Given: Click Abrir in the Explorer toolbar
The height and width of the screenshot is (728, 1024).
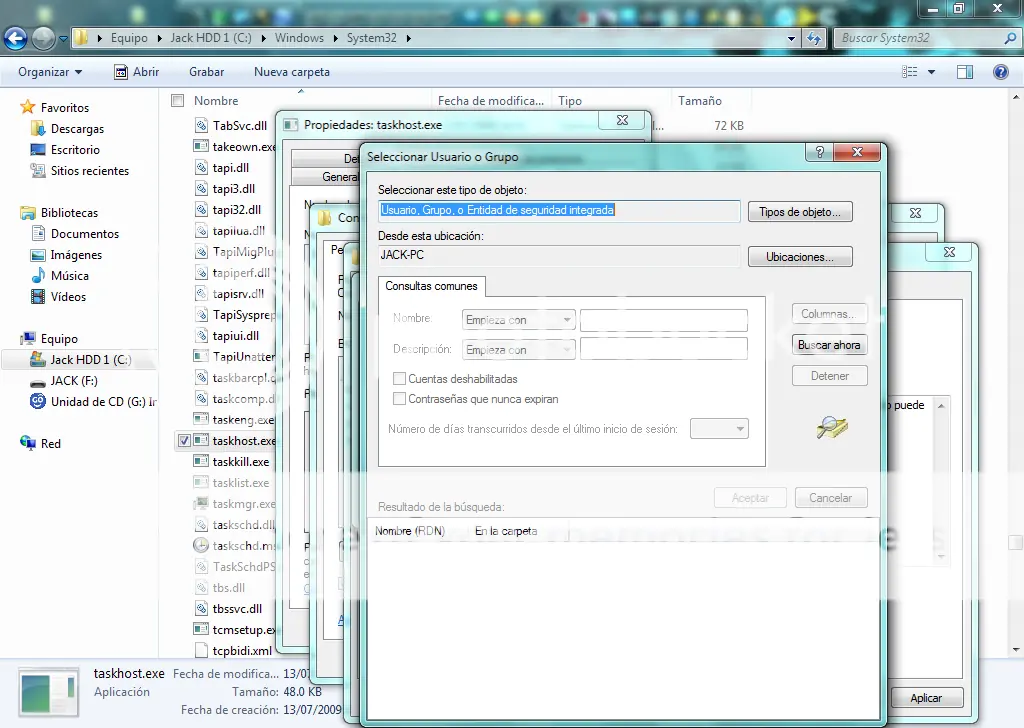Looking at the screenshot, I should pos(136,72).
